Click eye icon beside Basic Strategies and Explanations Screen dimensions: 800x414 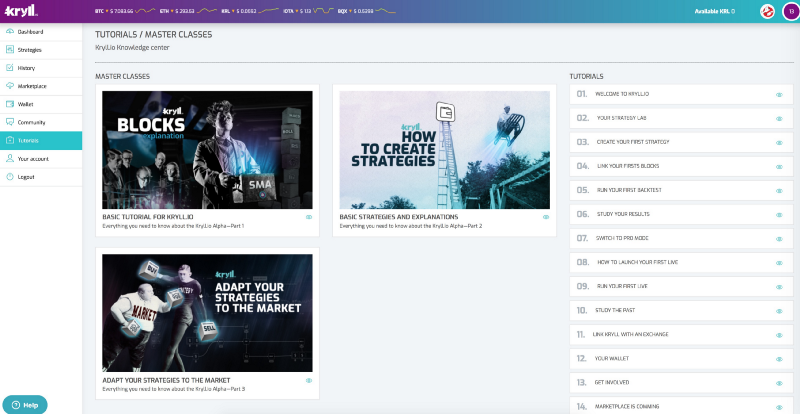(546, 217)
